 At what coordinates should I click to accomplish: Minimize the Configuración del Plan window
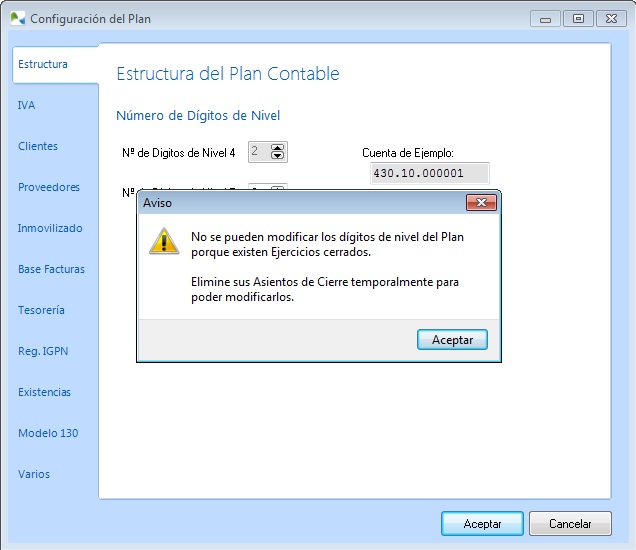(545, 19)
